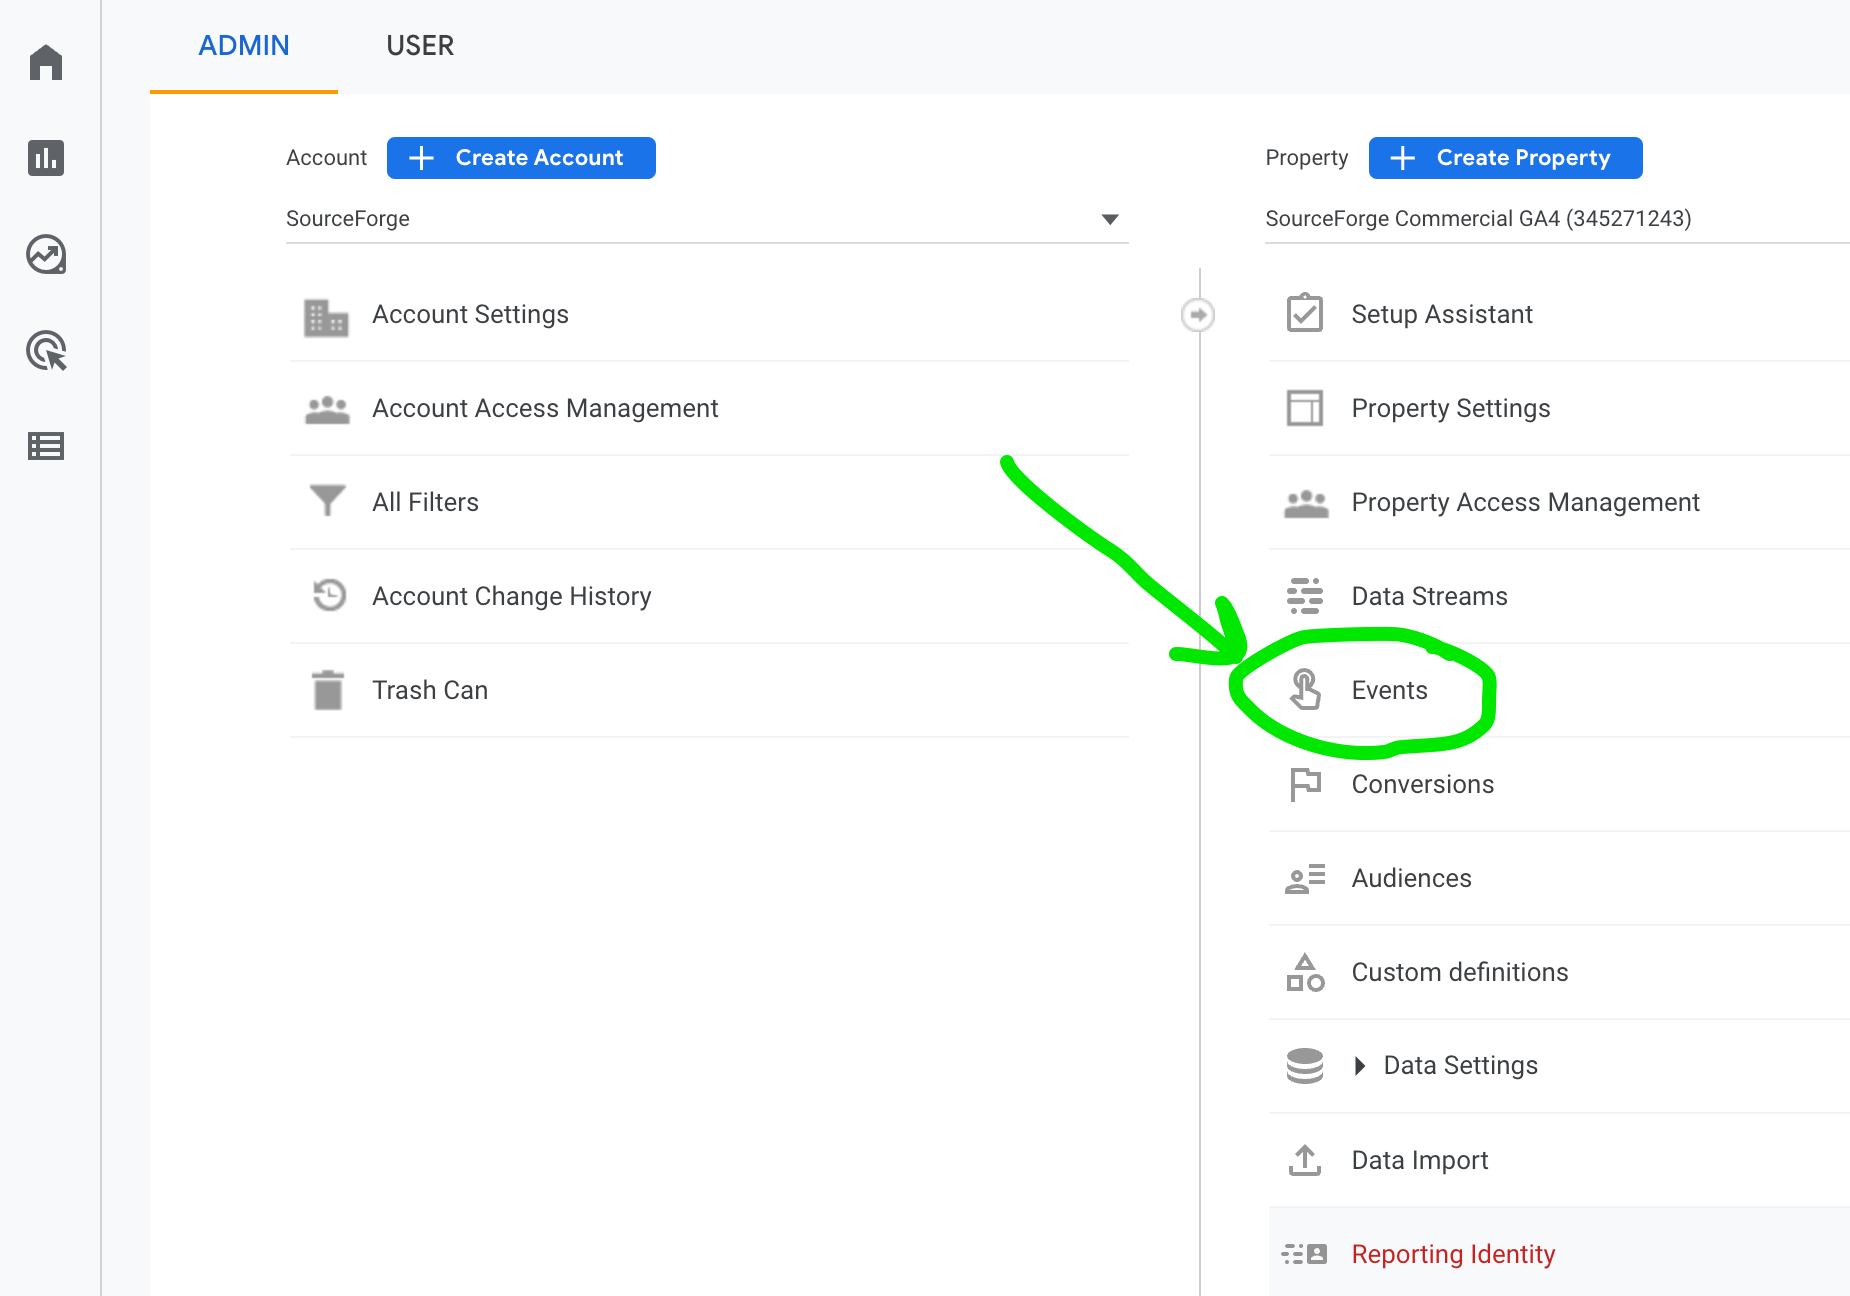
Task: Open Reporting Identity settings
Action: (x=1453, y=1253)
